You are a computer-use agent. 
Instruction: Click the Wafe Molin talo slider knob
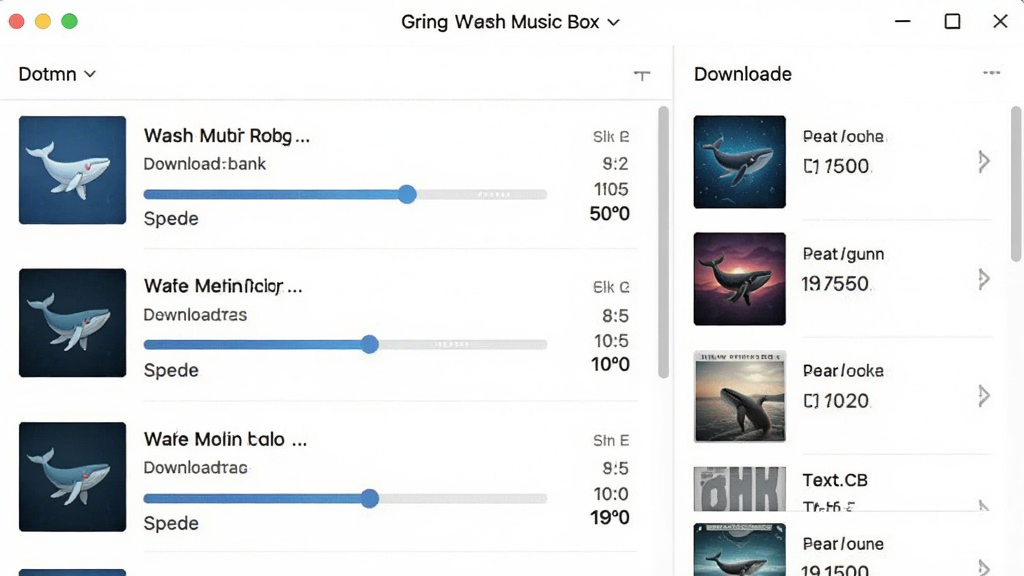pos(370,498)
